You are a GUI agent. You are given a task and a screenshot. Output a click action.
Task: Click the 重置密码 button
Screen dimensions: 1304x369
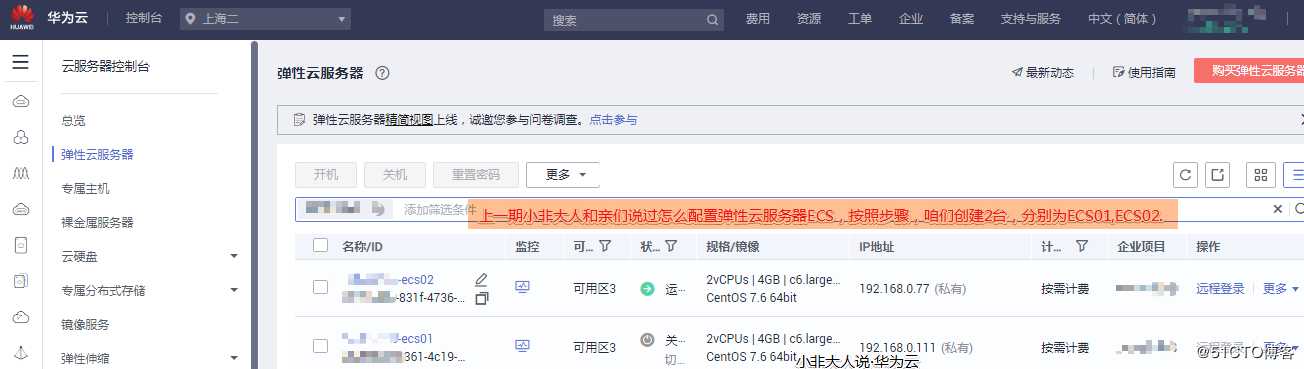(x=476, y=174)
